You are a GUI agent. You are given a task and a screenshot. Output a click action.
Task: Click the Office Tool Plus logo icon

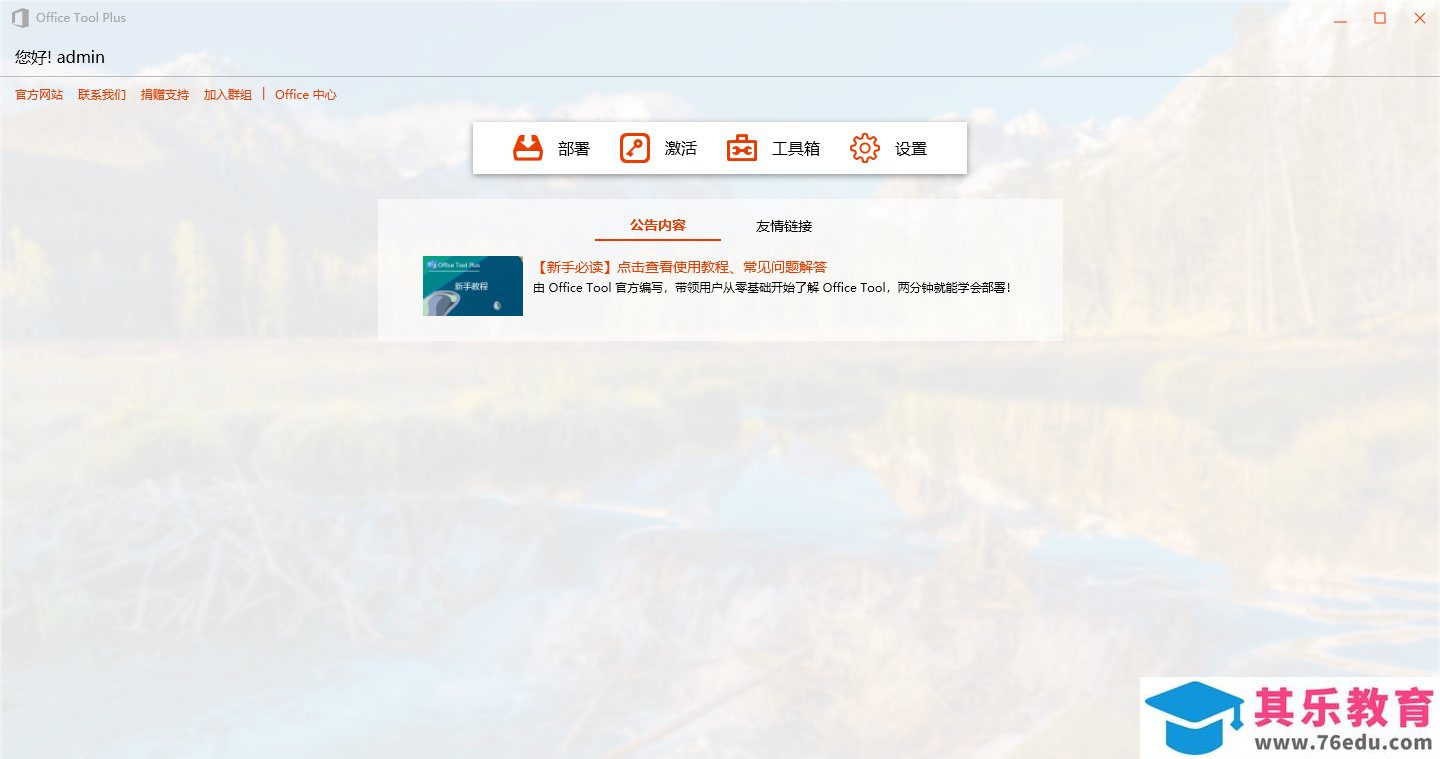coord(20,18)
